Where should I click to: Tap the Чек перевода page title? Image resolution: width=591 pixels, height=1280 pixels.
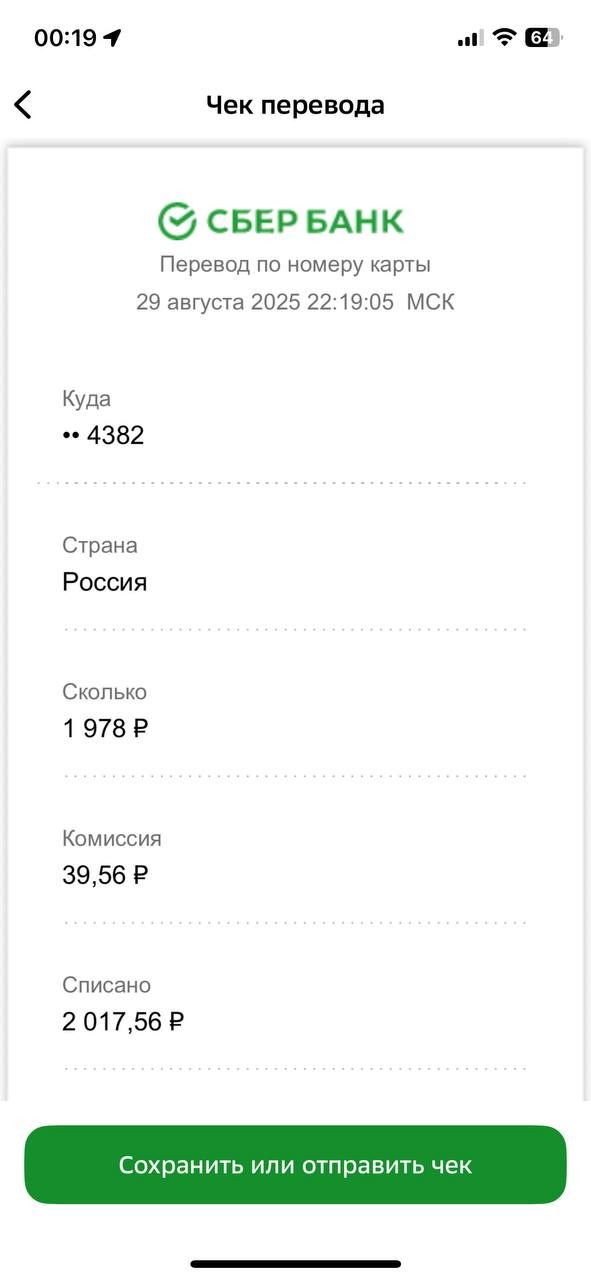point(295,105)
